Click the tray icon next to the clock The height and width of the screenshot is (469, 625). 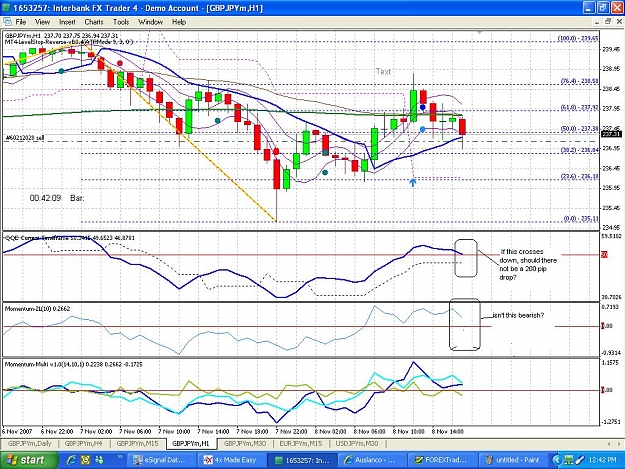(x=580, y=460)
